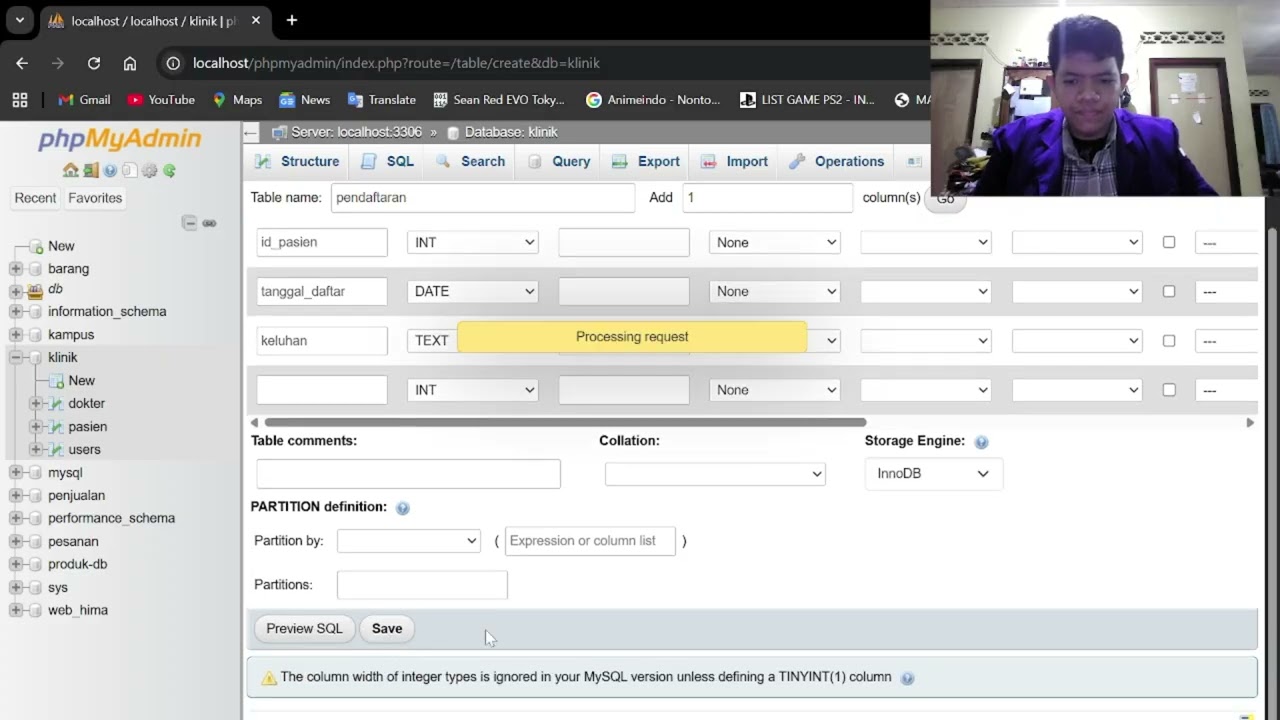Viewport: 1280px width, 720px height.
Task: Click the log out door icon
Action: click(x=90, y=170)
